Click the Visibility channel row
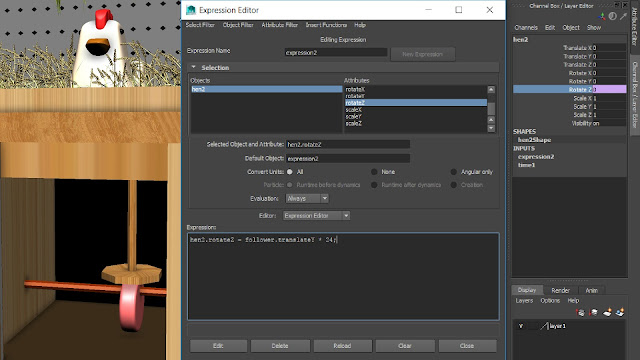640x360 pixels. (x=569, y=123)
